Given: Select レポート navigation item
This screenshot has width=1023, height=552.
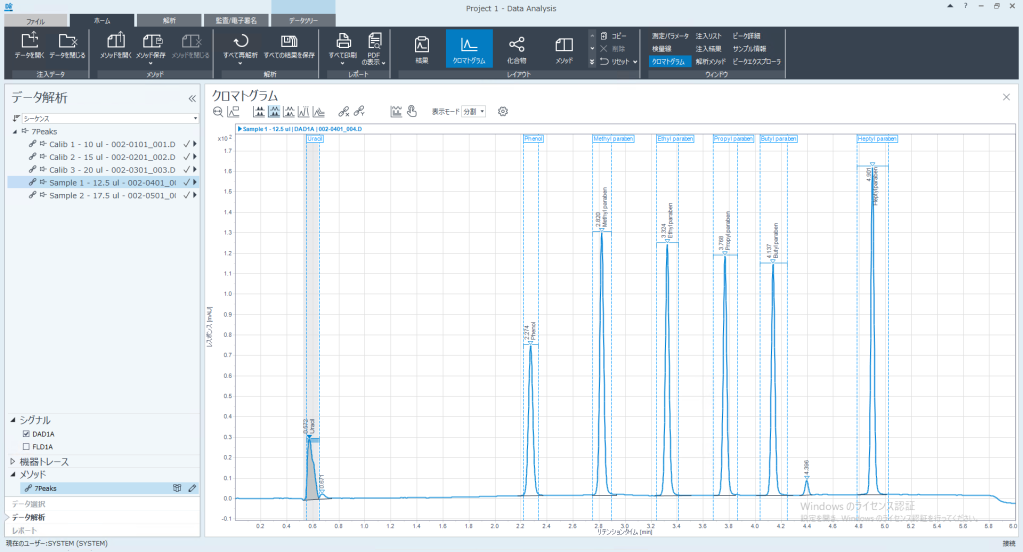Looking at the screenshot, I should (24, 530).
